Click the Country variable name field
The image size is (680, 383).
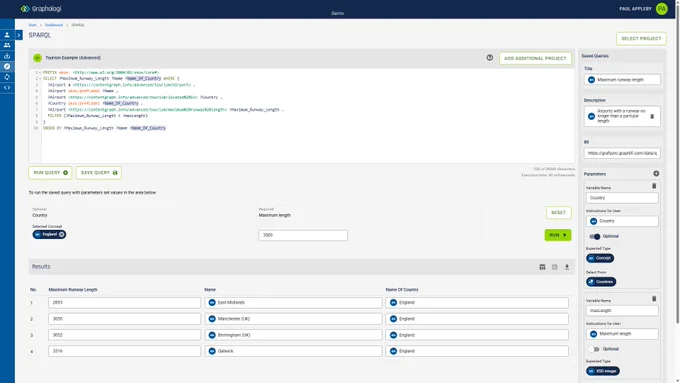[x=622, y=198]
